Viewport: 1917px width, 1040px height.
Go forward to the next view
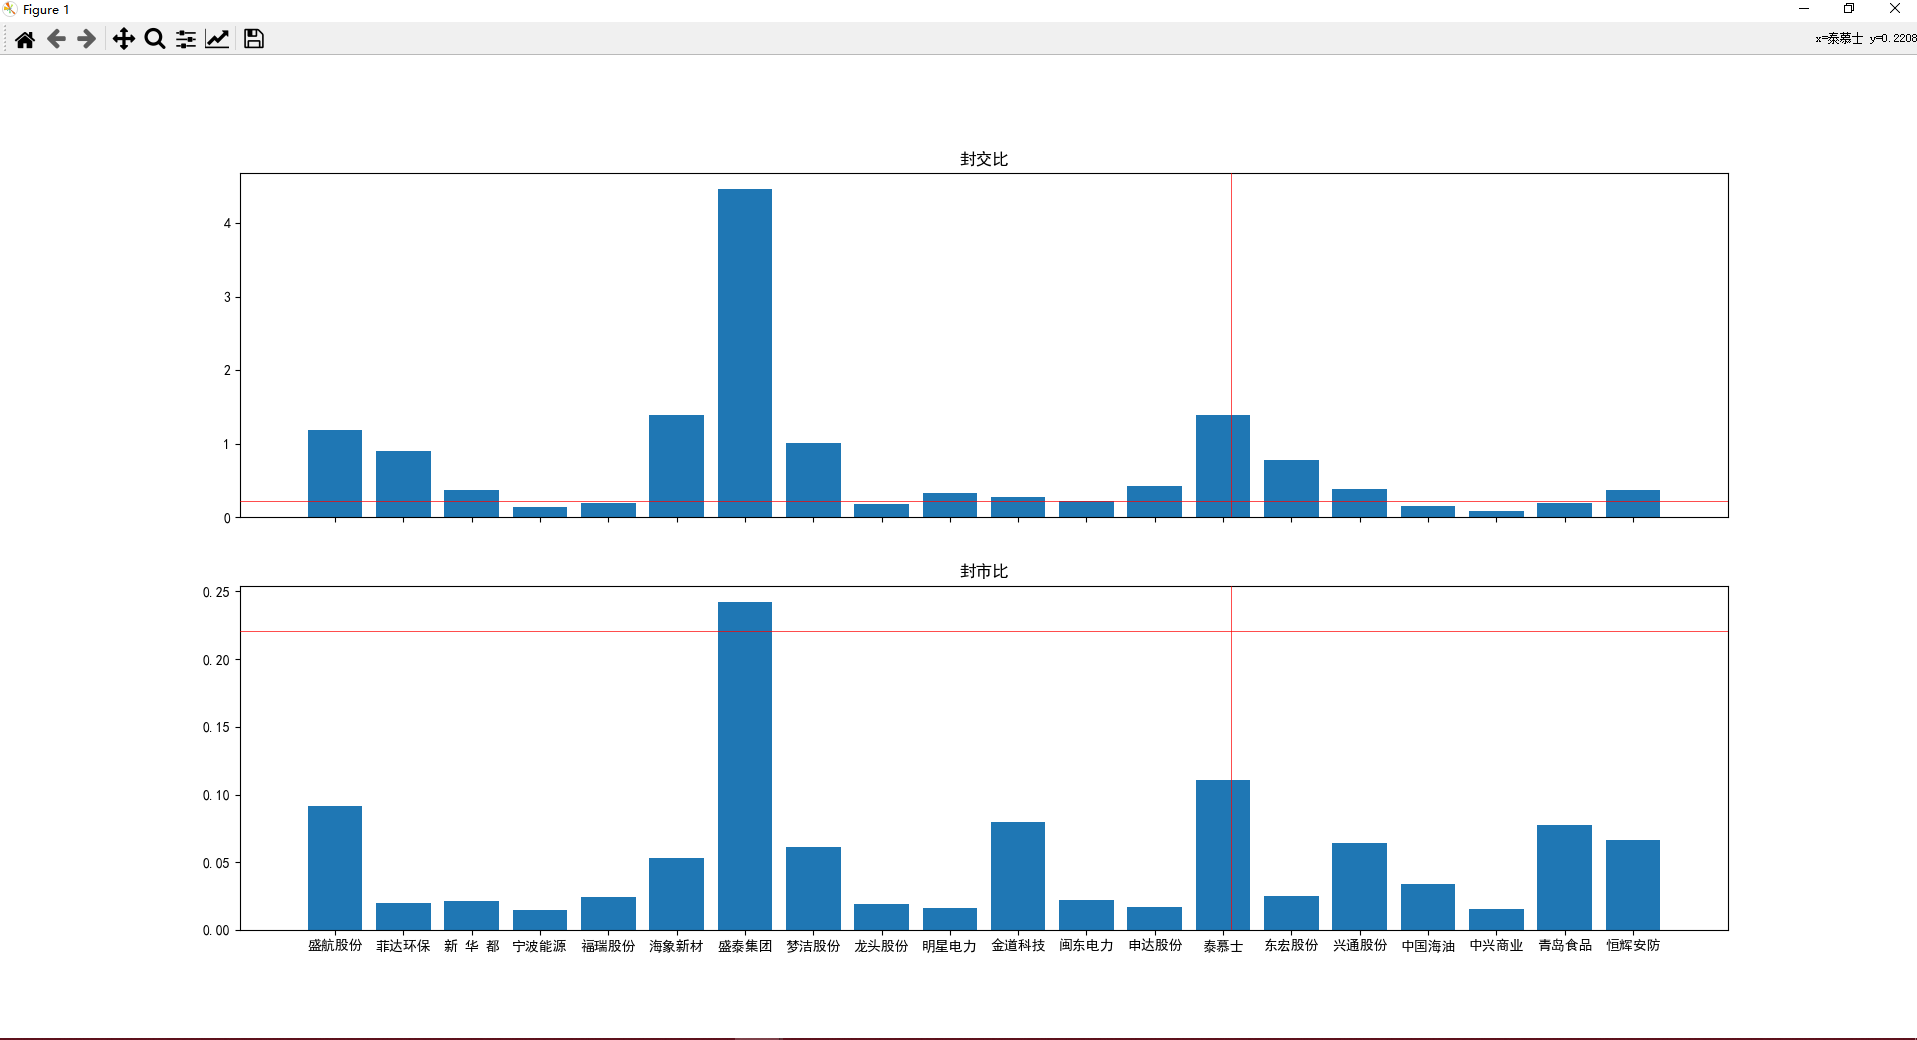coord(87,39)
